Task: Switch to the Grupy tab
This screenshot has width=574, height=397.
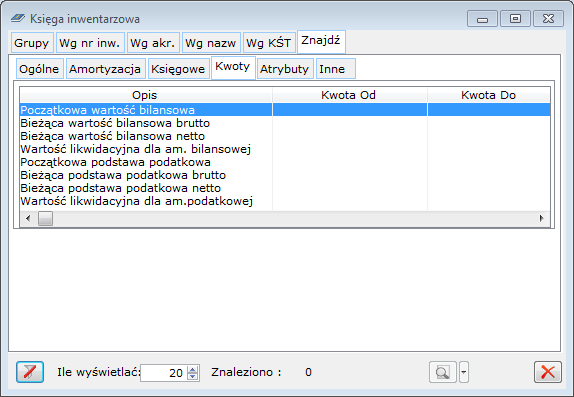Action: (32, 43)
